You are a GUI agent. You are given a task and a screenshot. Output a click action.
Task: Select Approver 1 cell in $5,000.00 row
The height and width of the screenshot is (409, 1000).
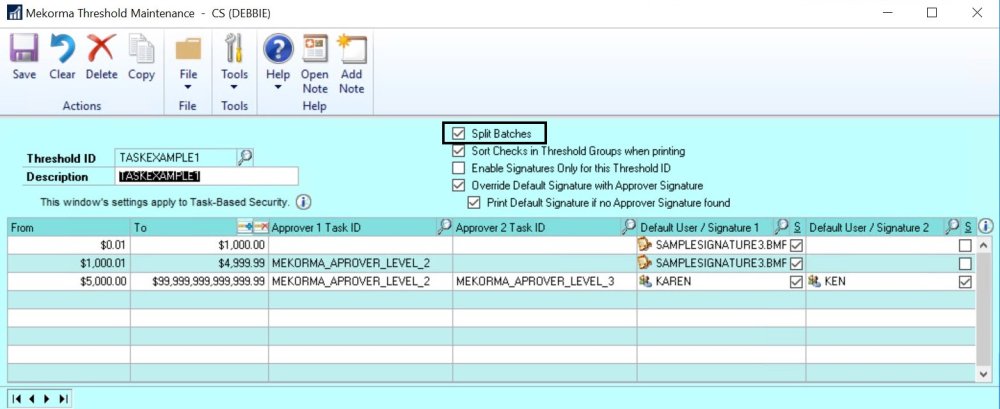pyautogui.click(x=360, y=281)
